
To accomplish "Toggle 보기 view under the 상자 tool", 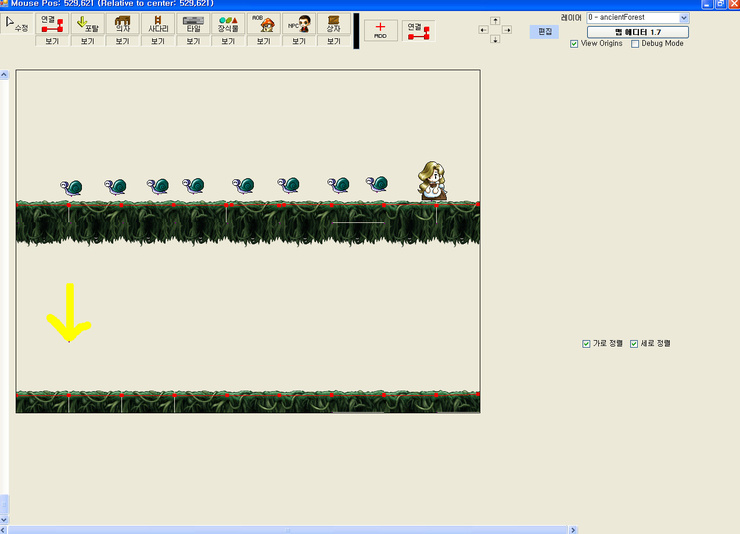I will [334, 41].
